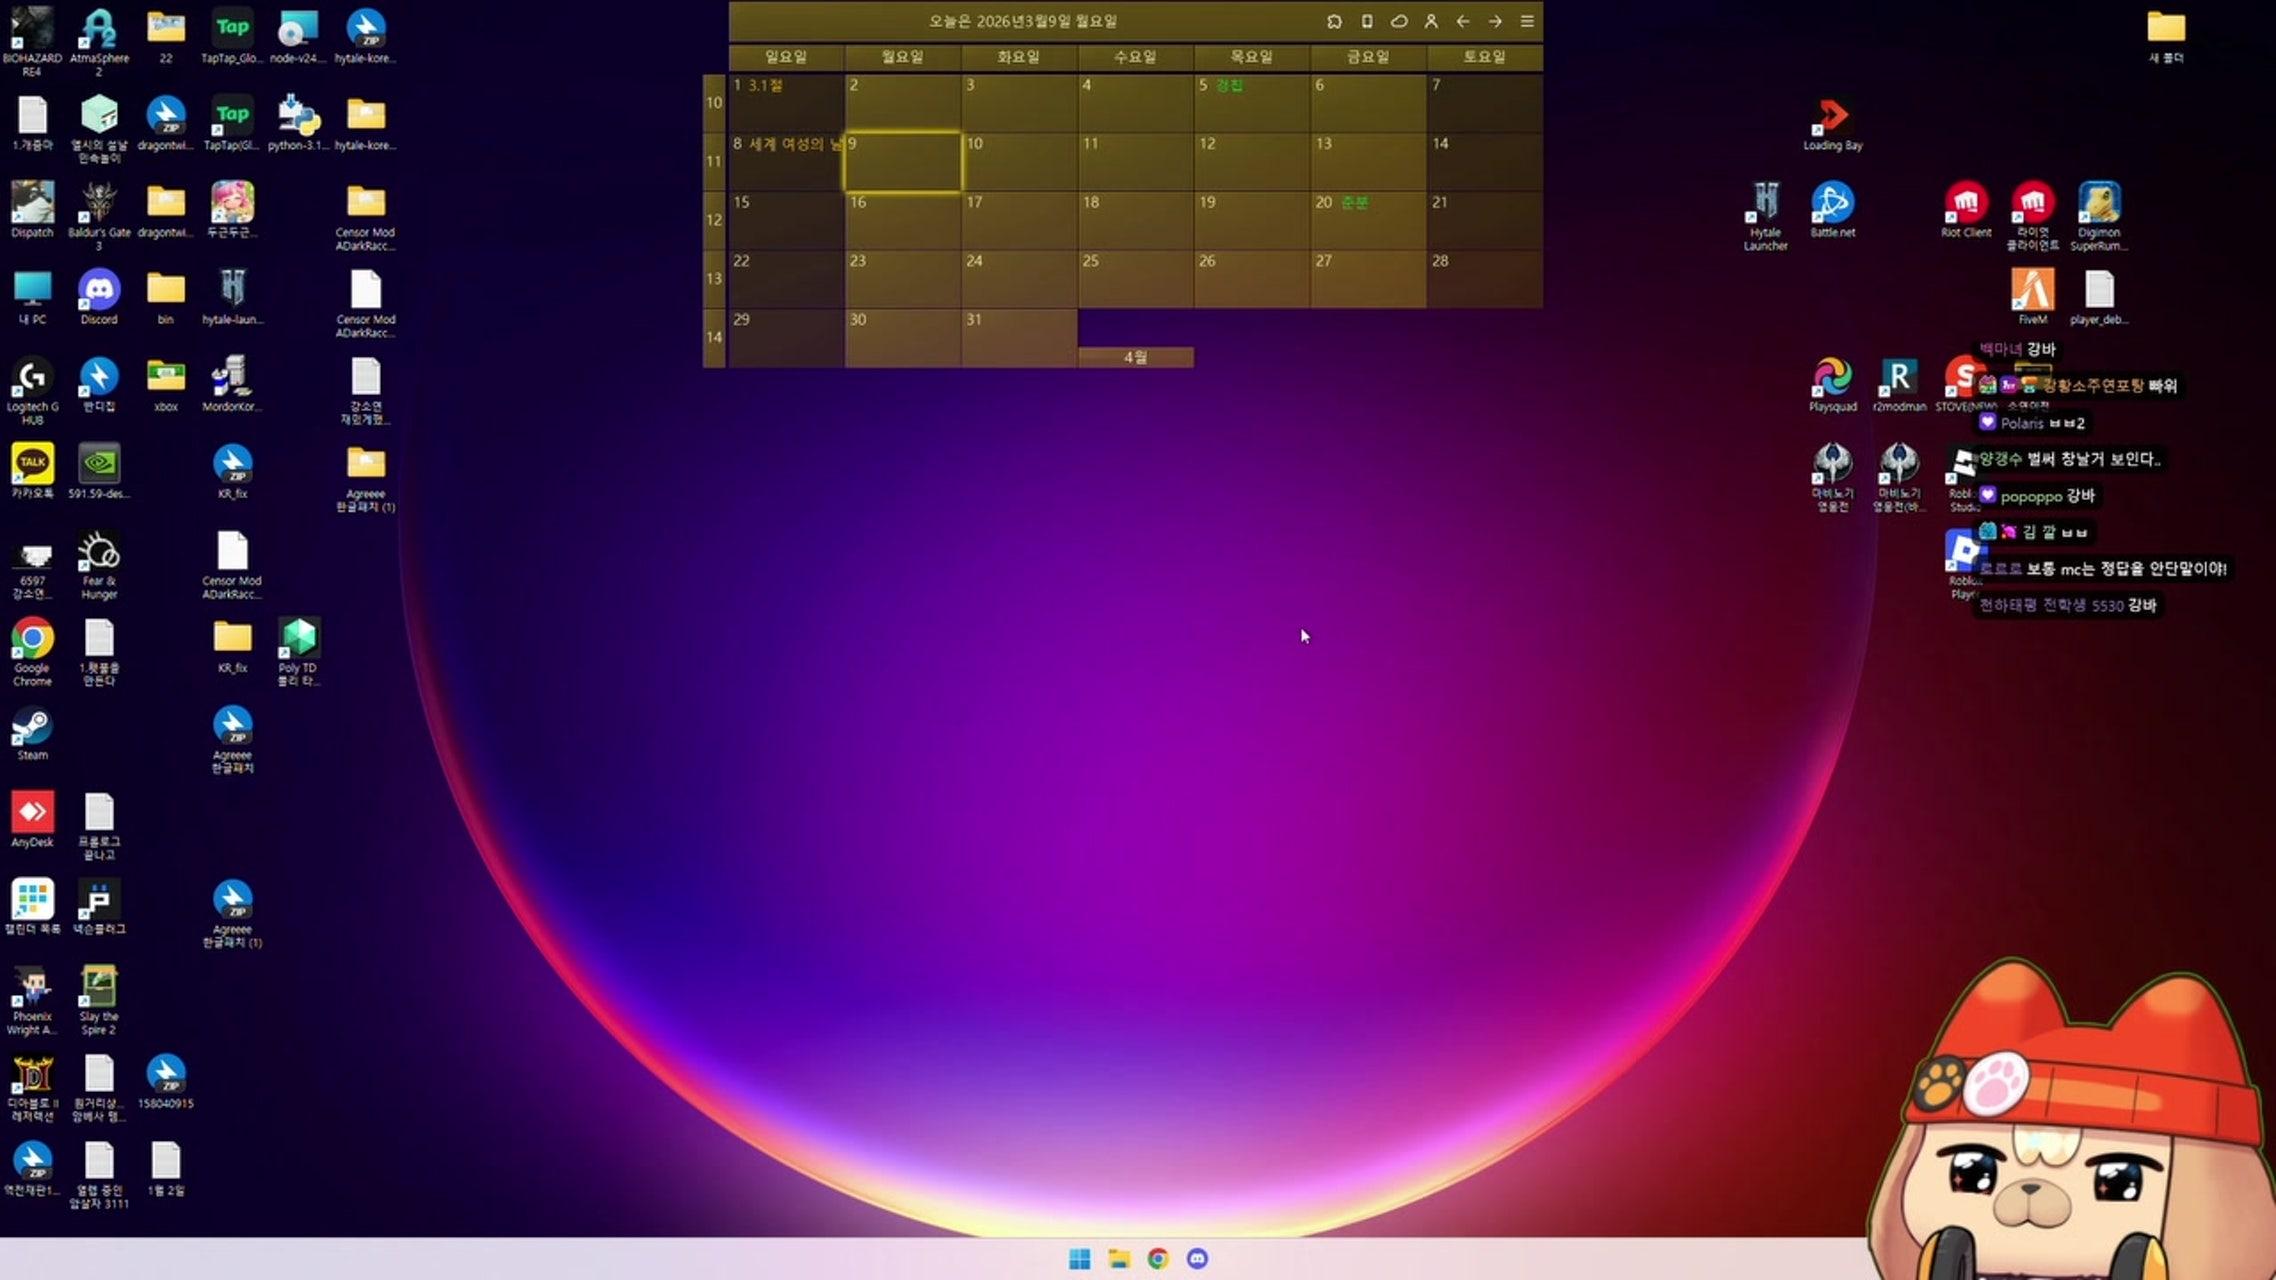Click today's date title in calendar header
Screen dimensions: 2276x1280
[1022, 21]
